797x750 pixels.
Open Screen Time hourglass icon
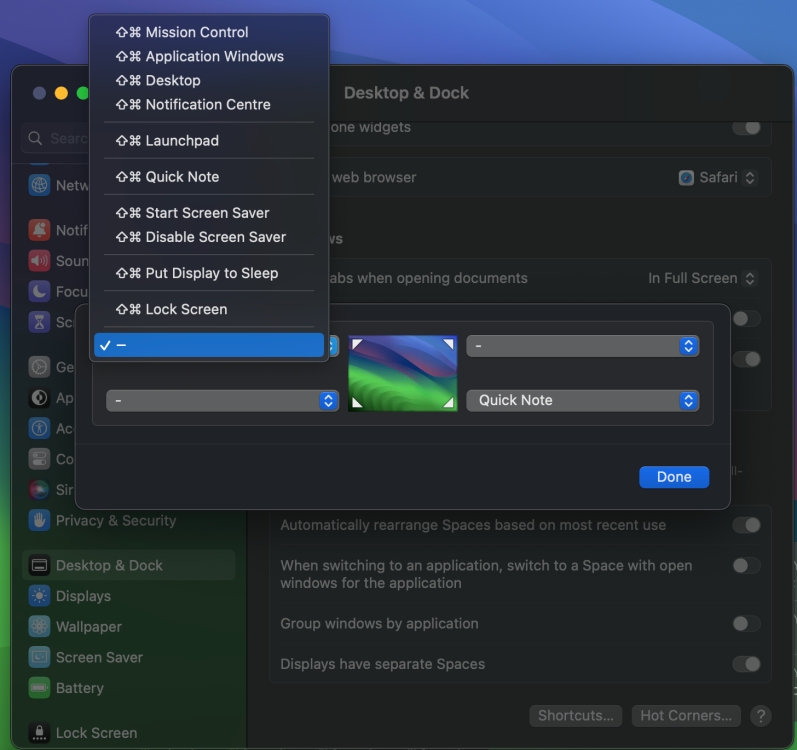[x=39, y=322]
